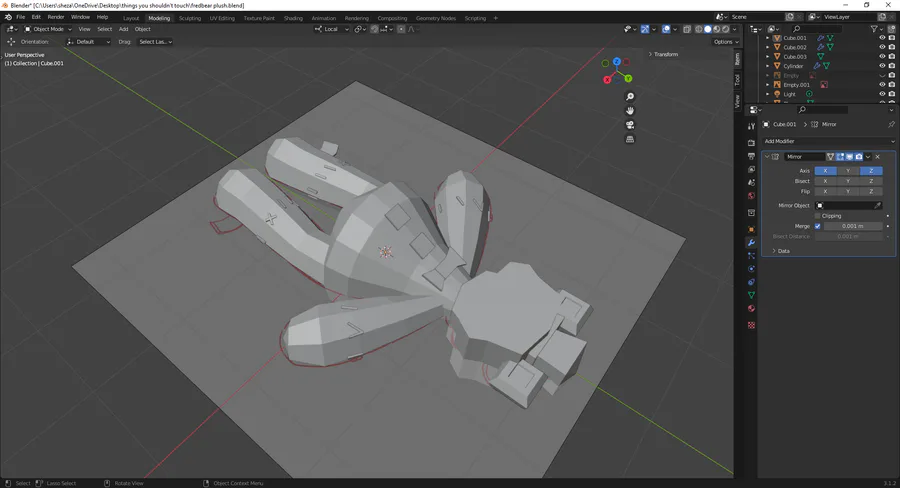
Task: Open the Item sidebar tab
Action: click(738, 59)
